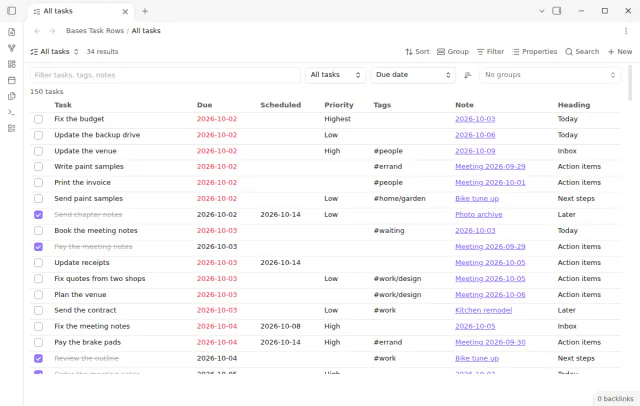Open Meeting 2026-09-30 note link
Viewport: 640px width, 406px height.
(490, 342)
